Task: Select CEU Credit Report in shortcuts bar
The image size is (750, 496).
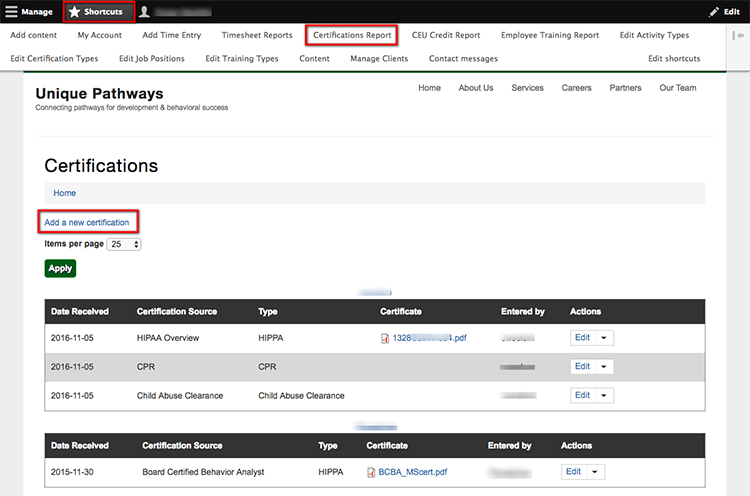Action: 446,35
